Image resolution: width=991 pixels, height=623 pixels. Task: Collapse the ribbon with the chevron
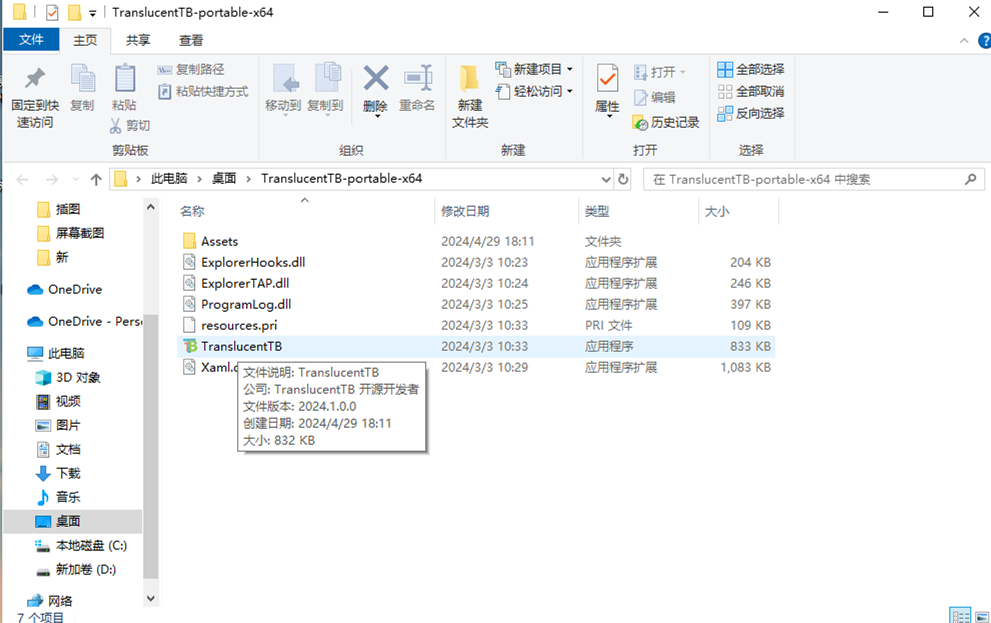click(964, 41)
